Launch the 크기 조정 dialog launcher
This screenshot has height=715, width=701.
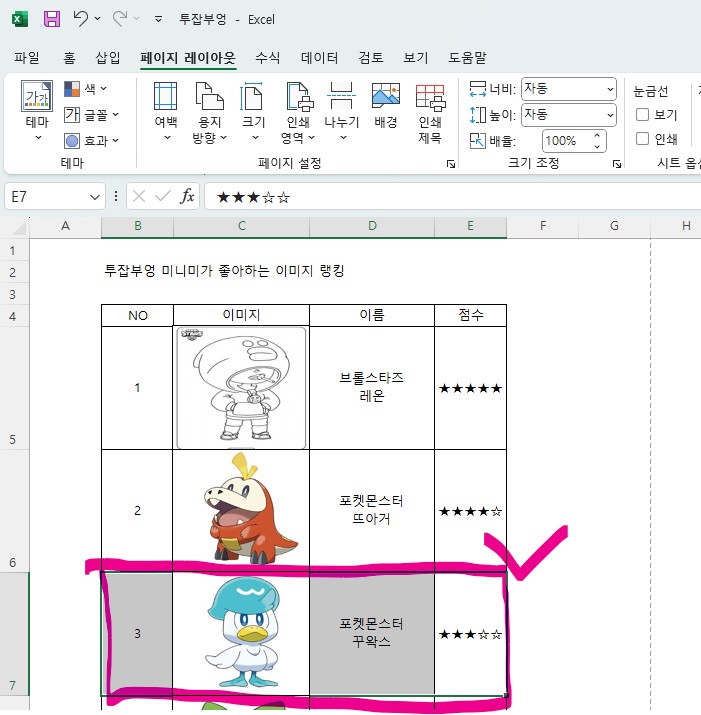(617, 164)
